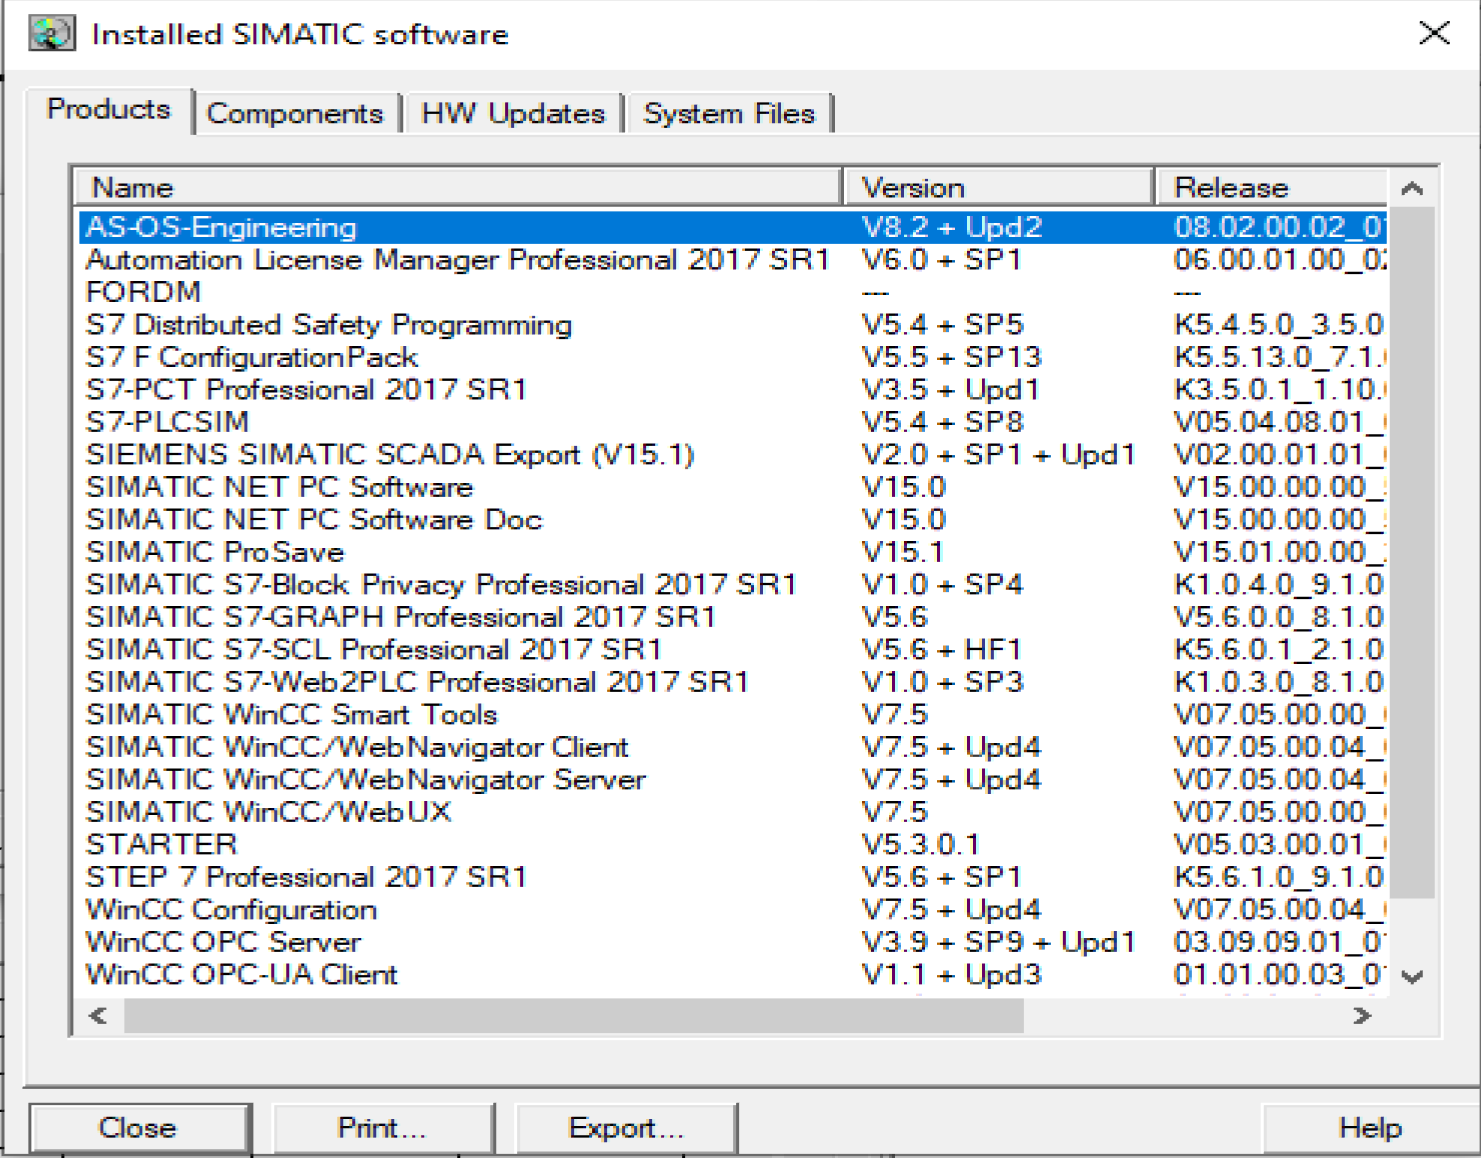This screenshot has height=1158, width=1481.
Task: Show the System Files tab
Action: (x=729, y=113)
